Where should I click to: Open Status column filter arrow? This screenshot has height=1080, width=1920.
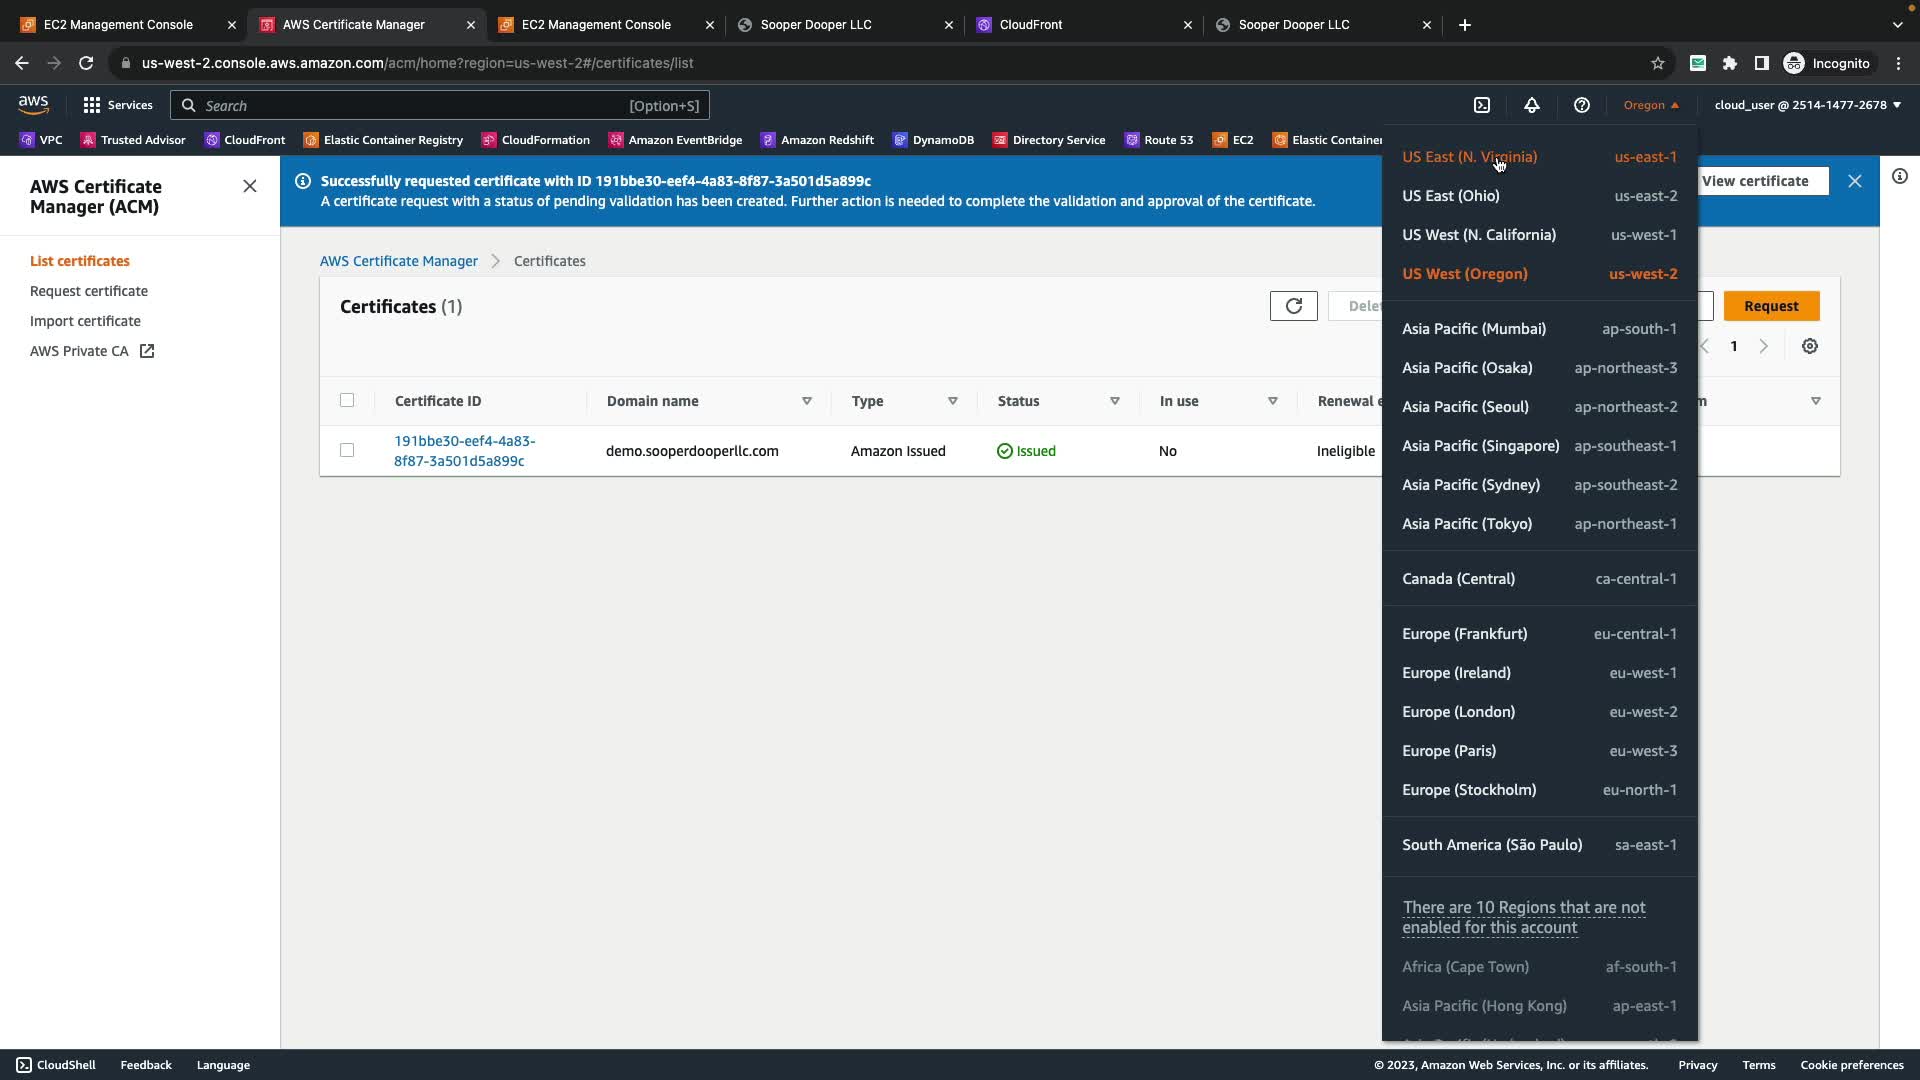(1114, 401)
